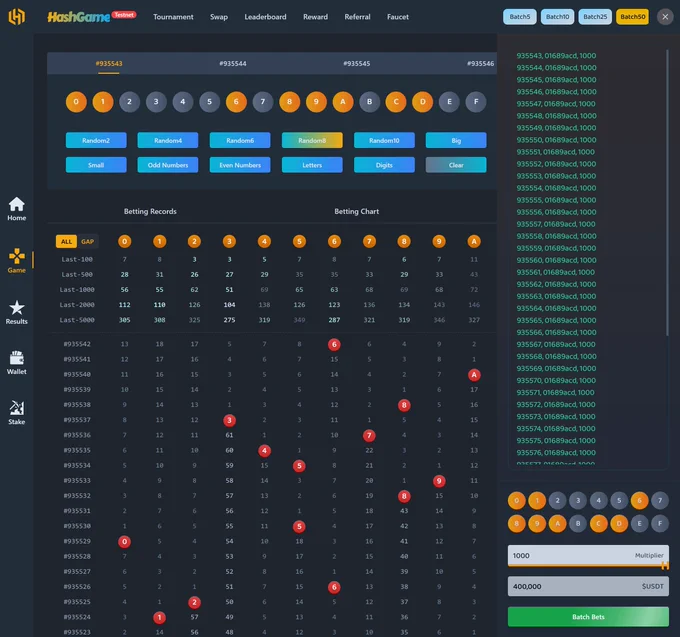Viewport: 680px width, 637px height.
Task: Click the Random4 button
Action: (x=168, y=140)
